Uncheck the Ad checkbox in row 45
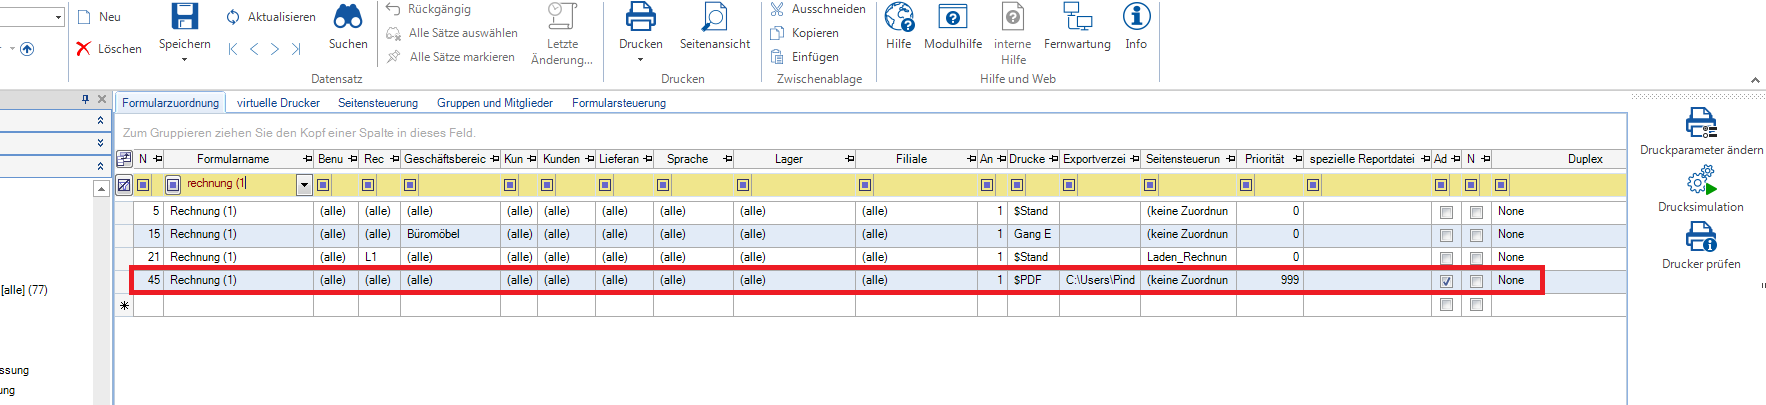 1446,281
